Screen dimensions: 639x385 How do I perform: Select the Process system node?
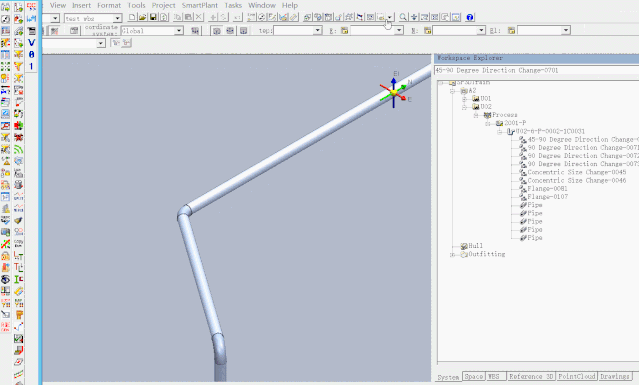point(505,115)
